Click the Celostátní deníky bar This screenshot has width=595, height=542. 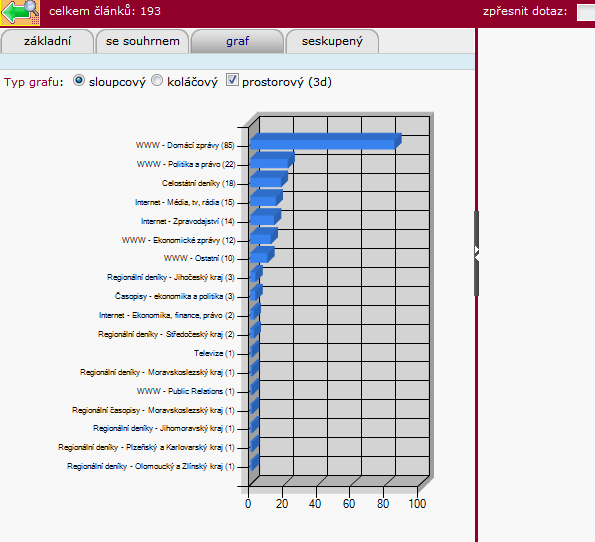click(x=269, y=179)
